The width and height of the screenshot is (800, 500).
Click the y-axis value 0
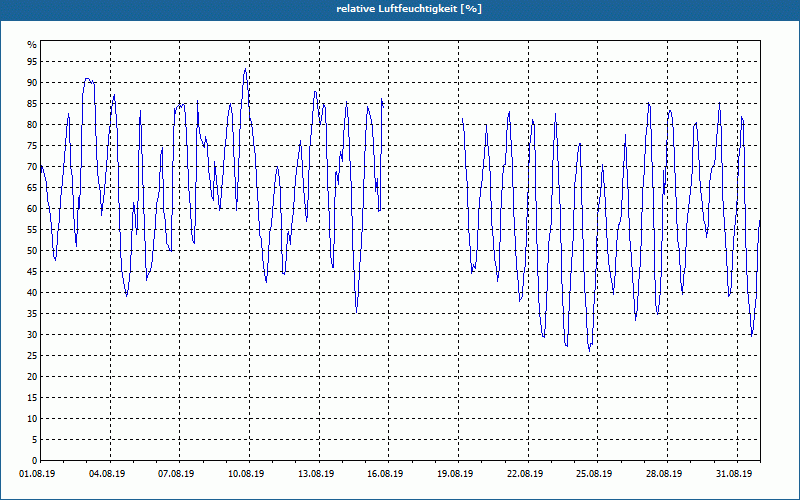34,461
